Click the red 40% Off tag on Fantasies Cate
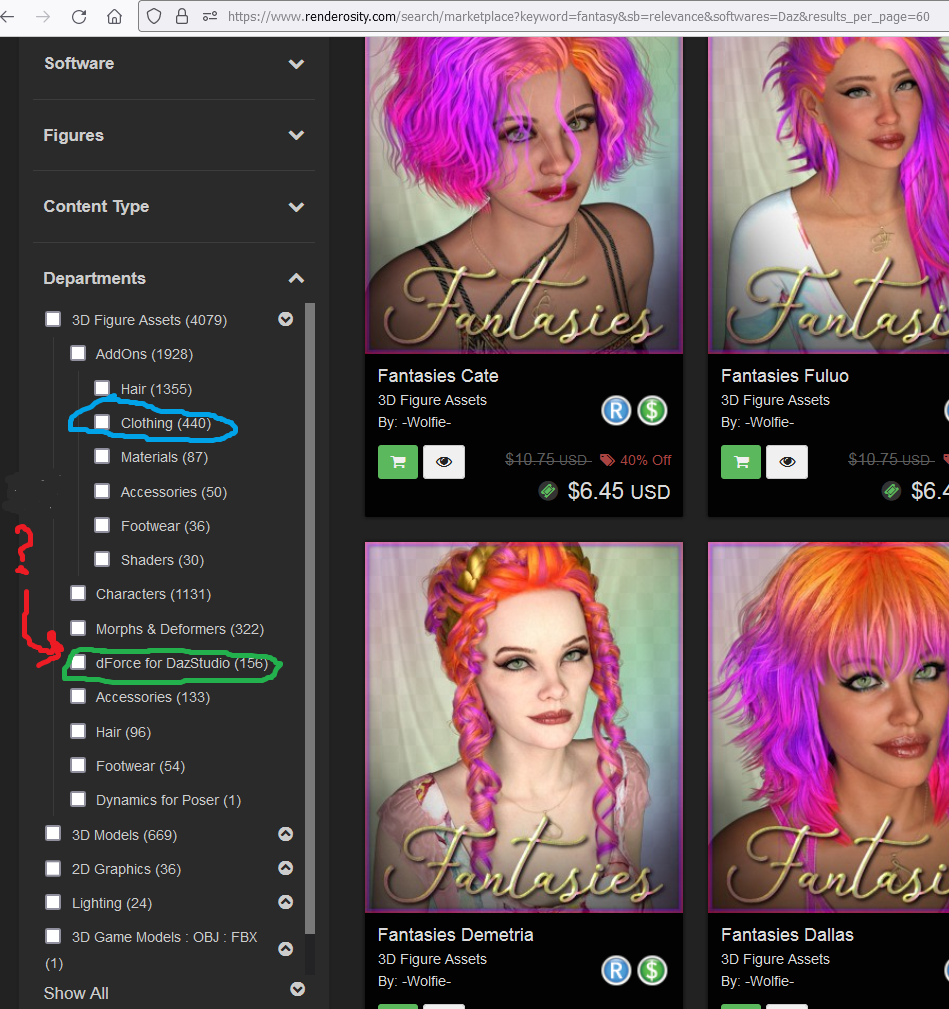The width and height of the screenshot is (949, 1009). pyautogui.click(x=636, y=460)
